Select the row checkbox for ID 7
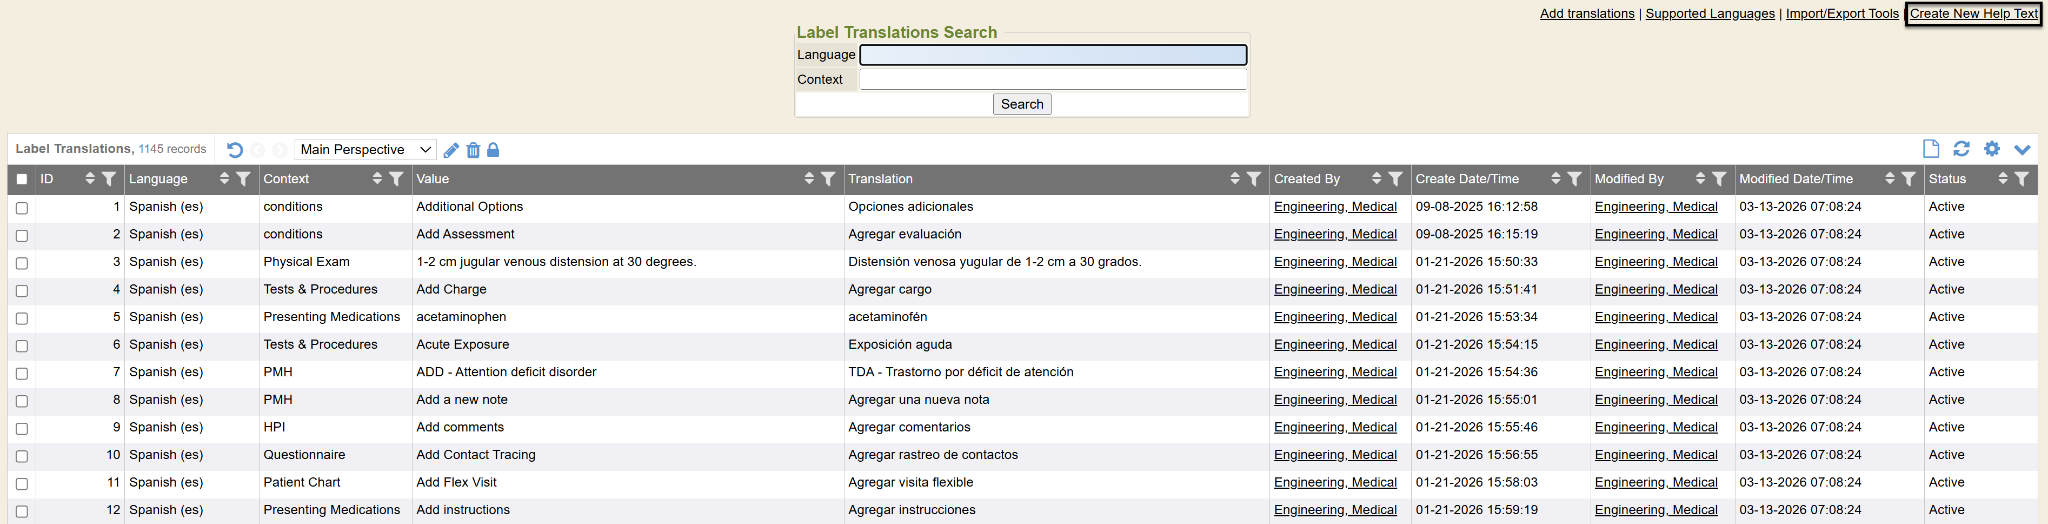This screenshot has height=524, width=2048. click(x=22, y=373)
